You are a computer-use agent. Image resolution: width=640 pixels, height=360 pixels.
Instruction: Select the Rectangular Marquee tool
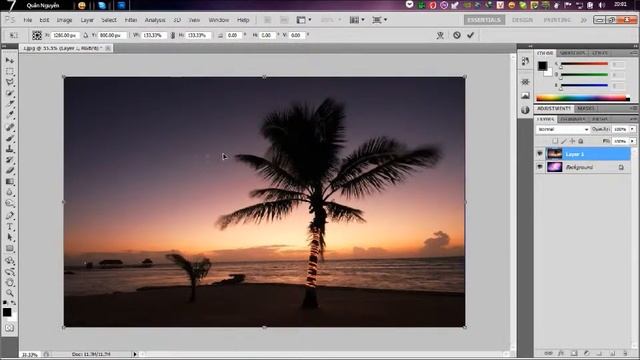click(x=10, y=71)
